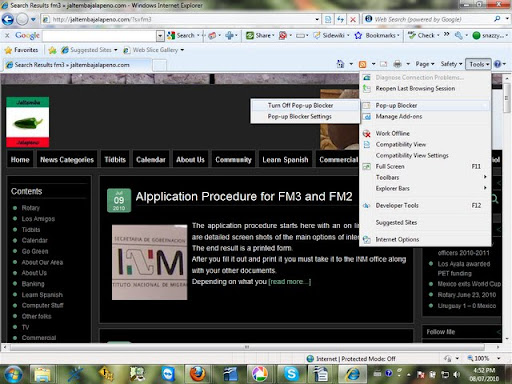Toggle Suggested Sites in Tools menu
The height and width of the screenshot is (384, 512).
click(x=425, y=222)
